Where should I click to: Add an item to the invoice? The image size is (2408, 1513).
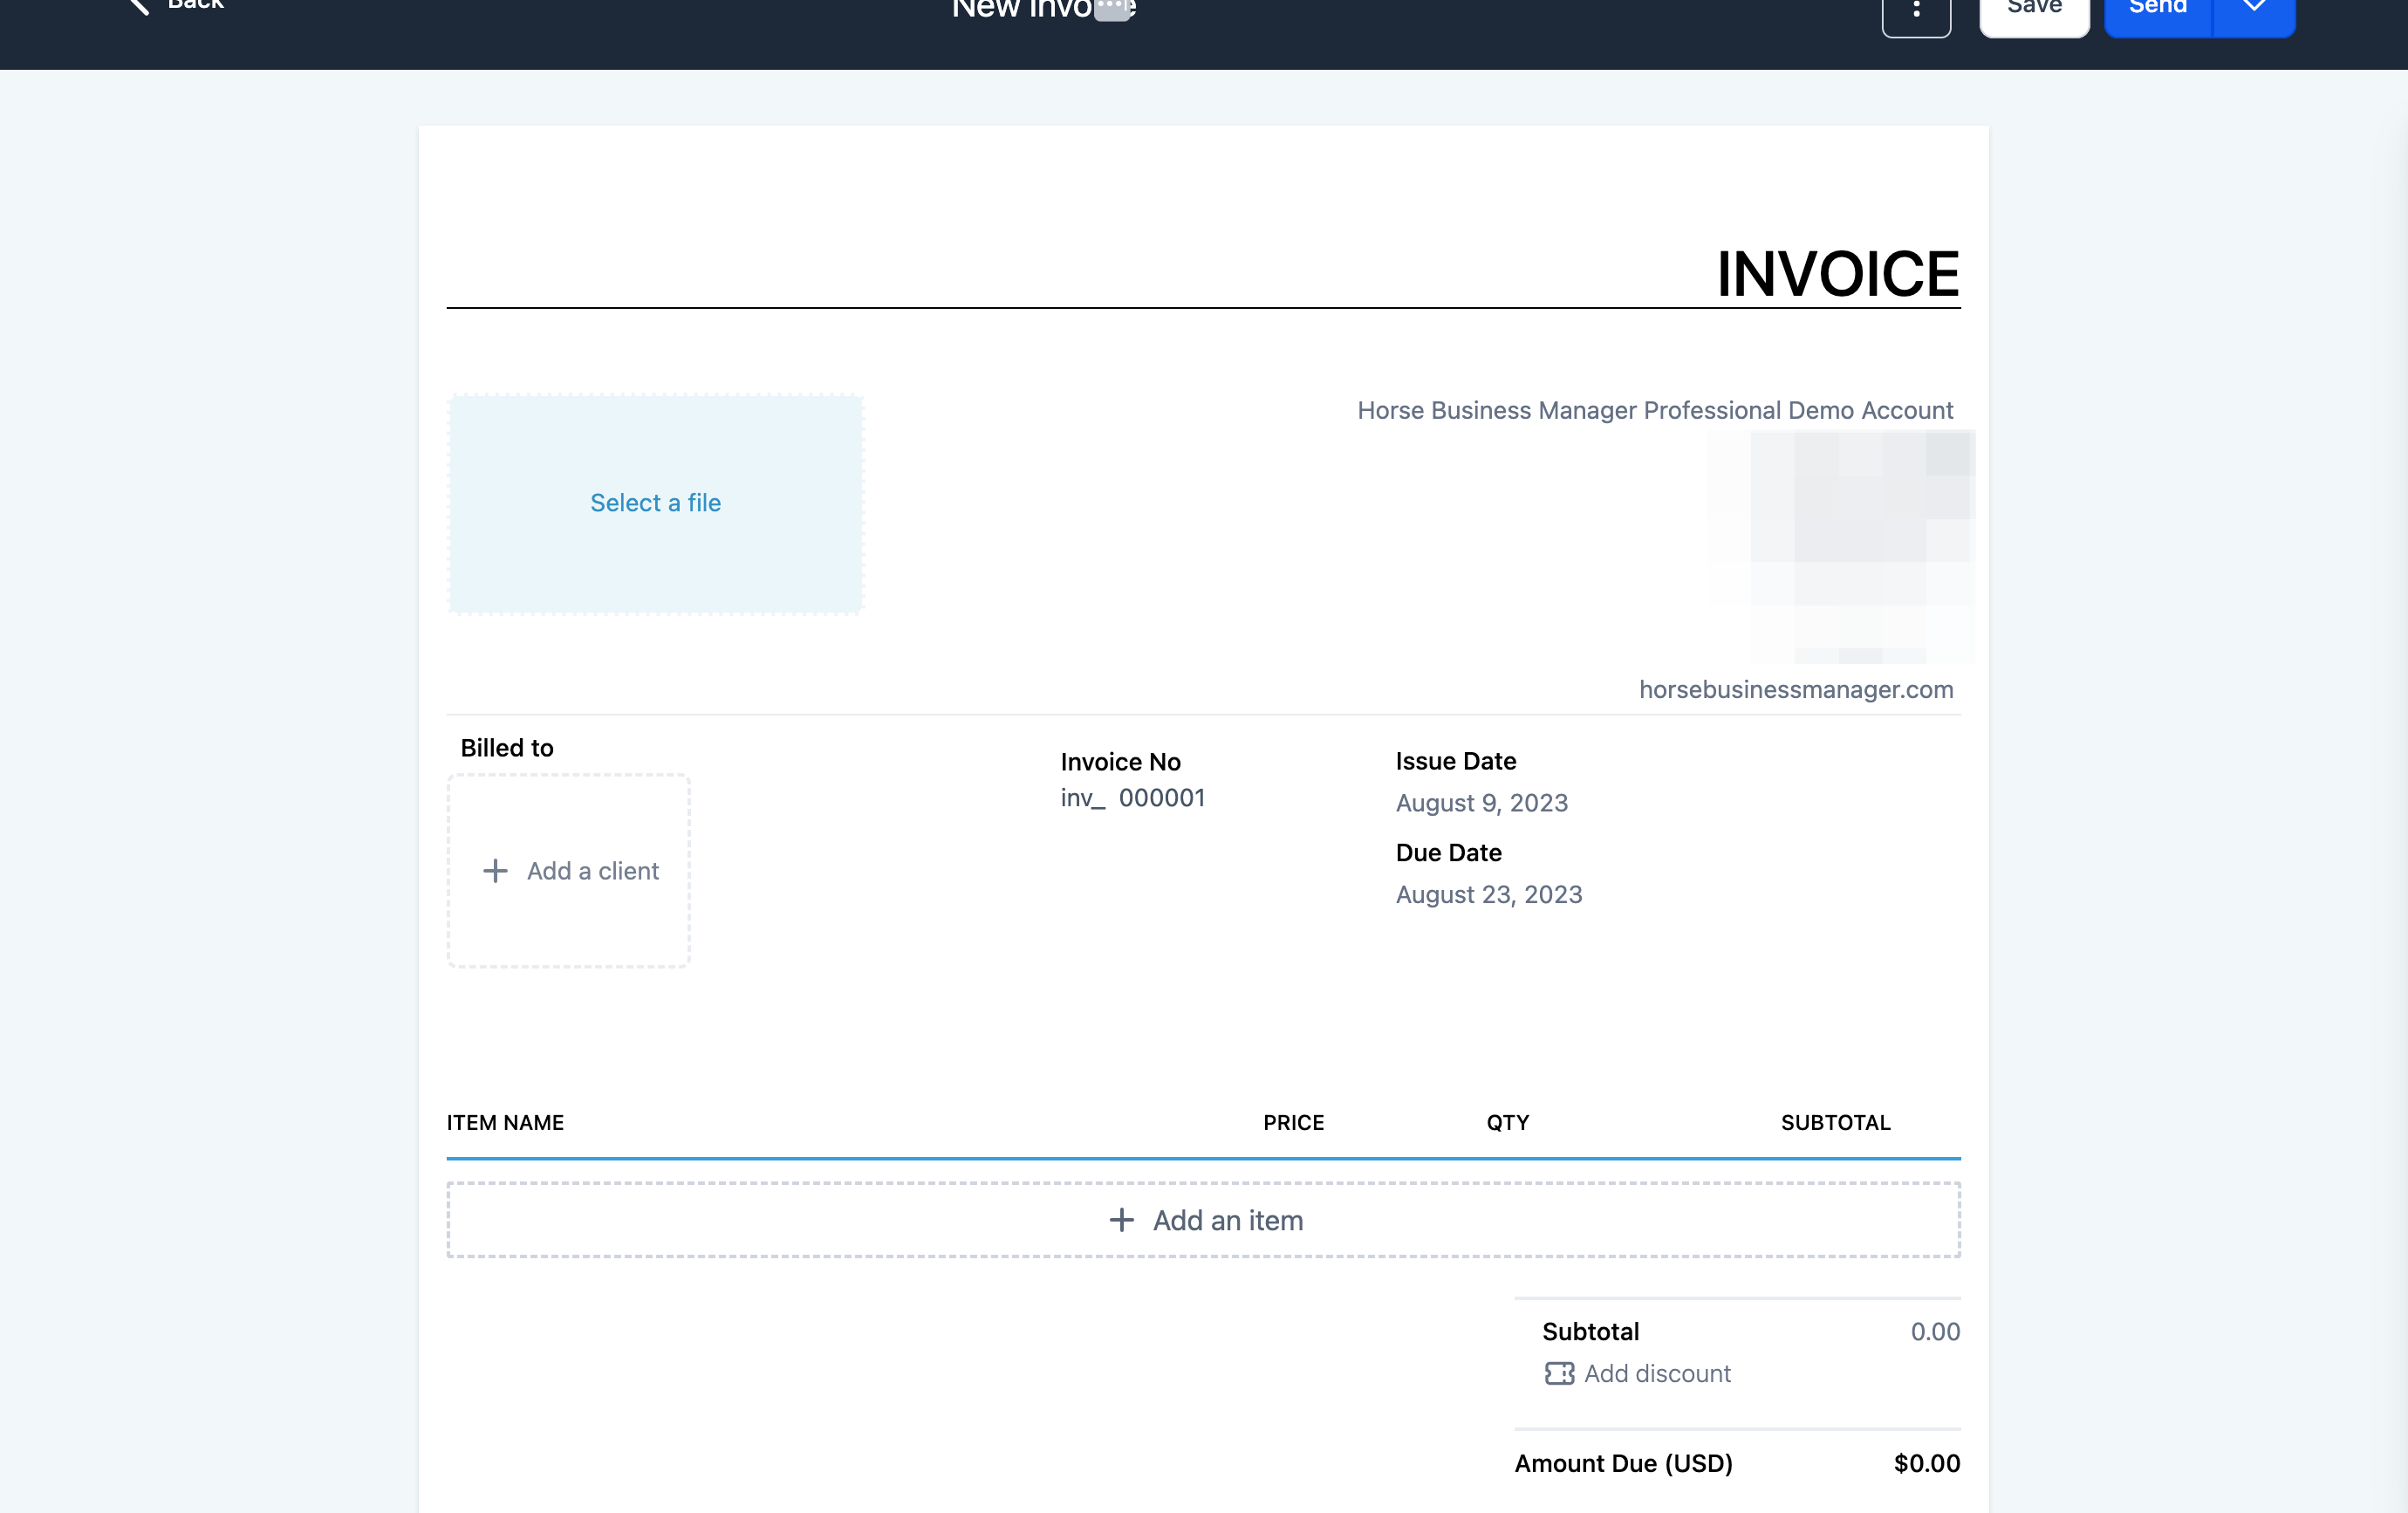tap(1203, 1219)
